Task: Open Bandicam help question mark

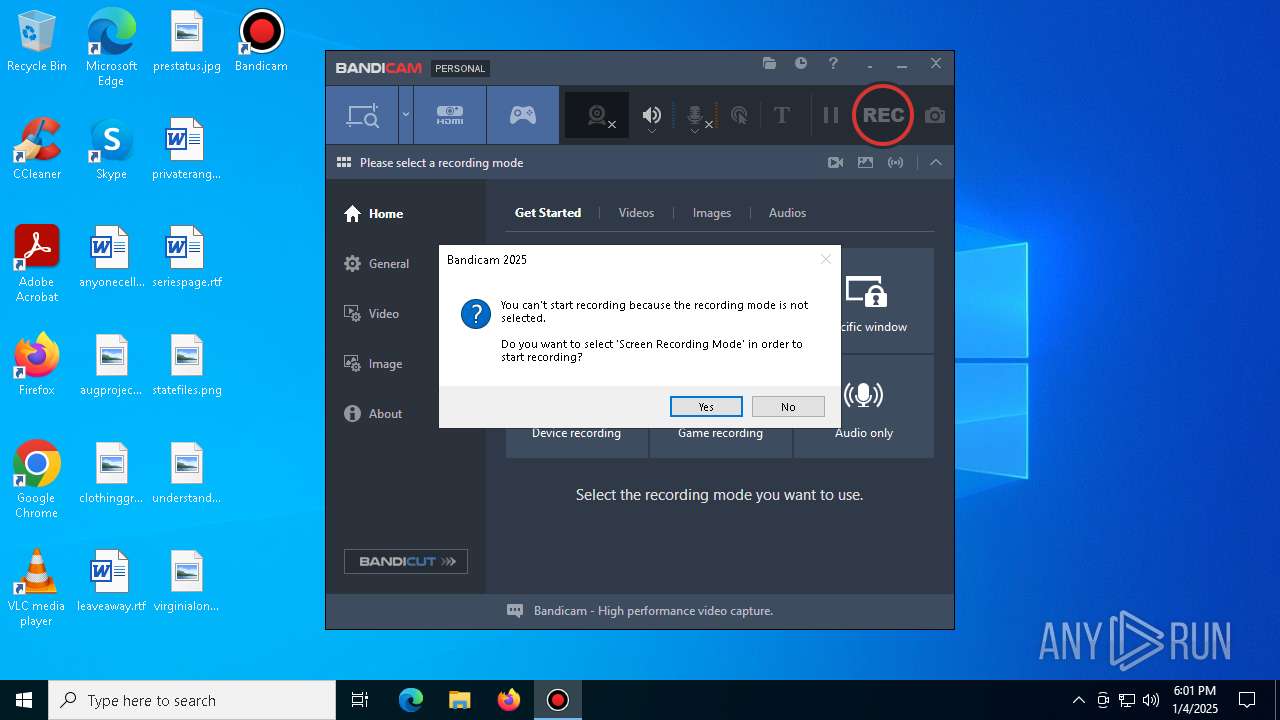Action: pyautogui.click(x=833, y=63)
